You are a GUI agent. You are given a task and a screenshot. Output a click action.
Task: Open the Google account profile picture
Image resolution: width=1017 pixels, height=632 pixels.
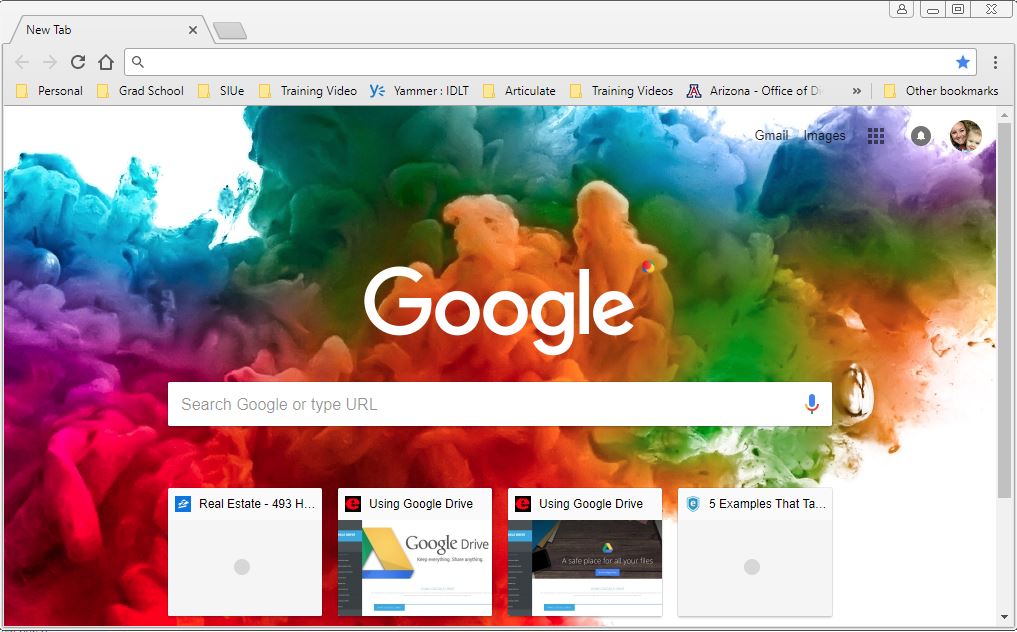pyautogui.click(x=965, y=136)
